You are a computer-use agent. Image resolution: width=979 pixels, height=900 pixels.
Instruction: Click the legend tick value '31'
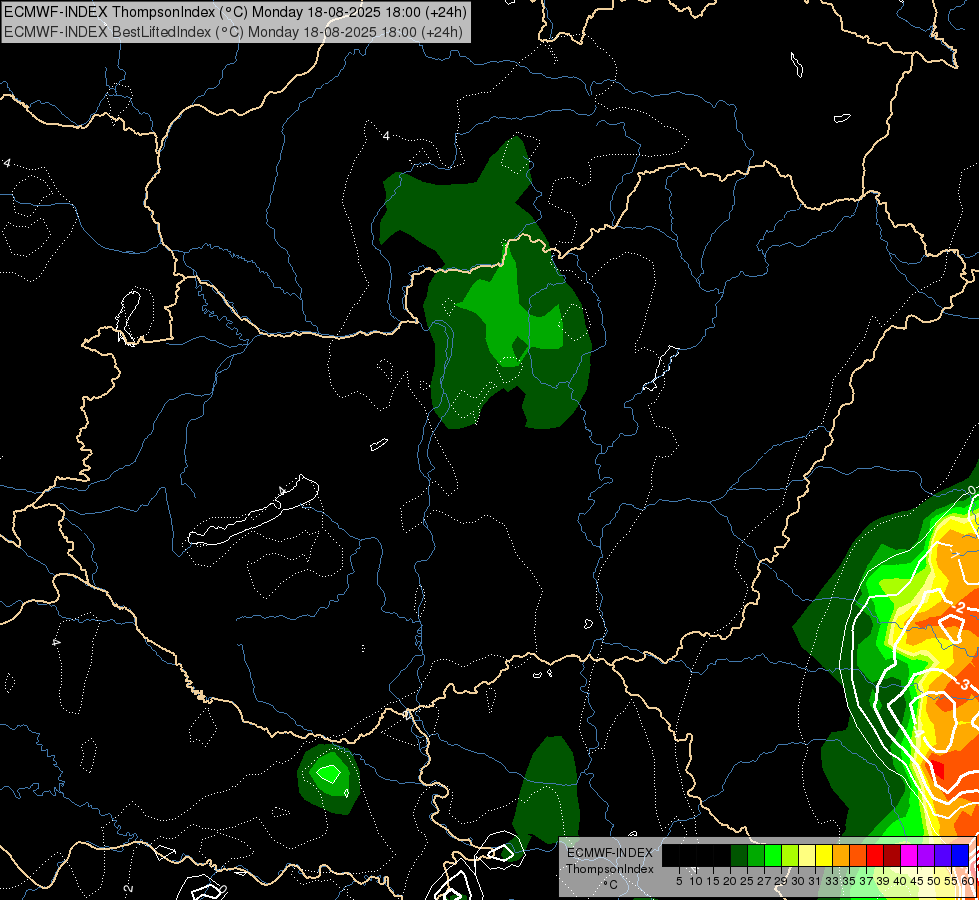815,881
